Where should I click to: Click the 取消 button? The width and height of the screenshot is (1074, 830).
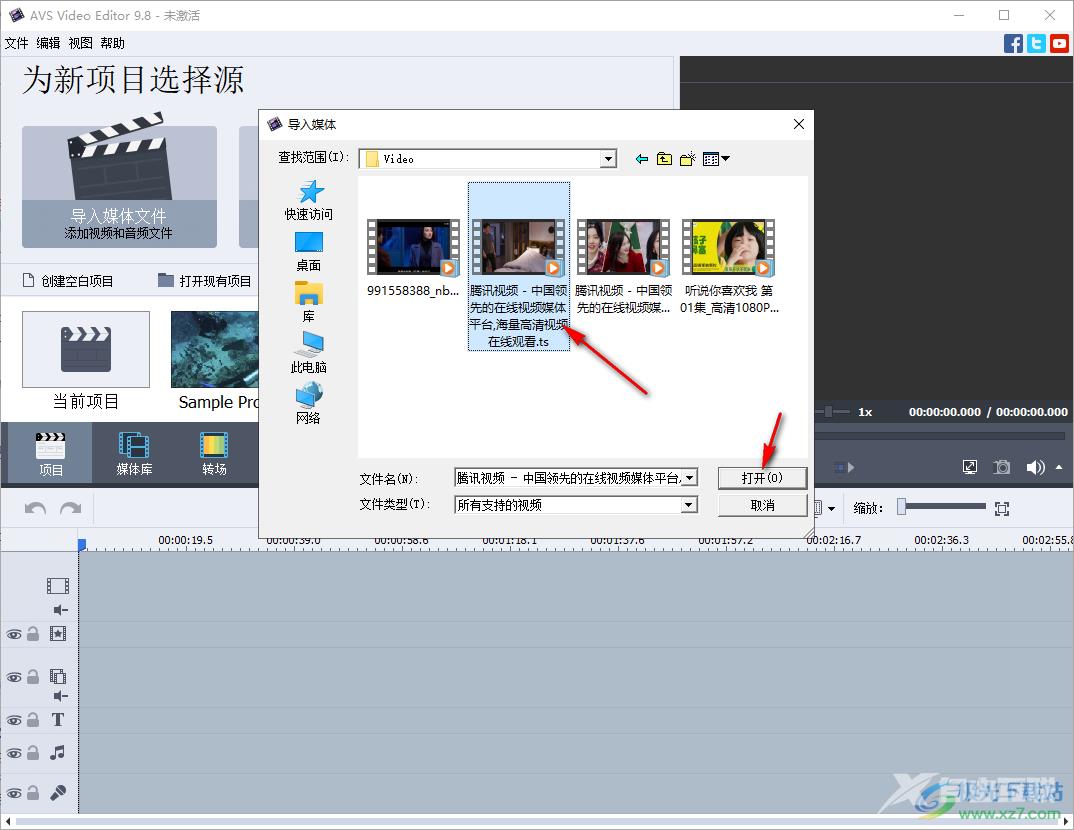[762, 505]
